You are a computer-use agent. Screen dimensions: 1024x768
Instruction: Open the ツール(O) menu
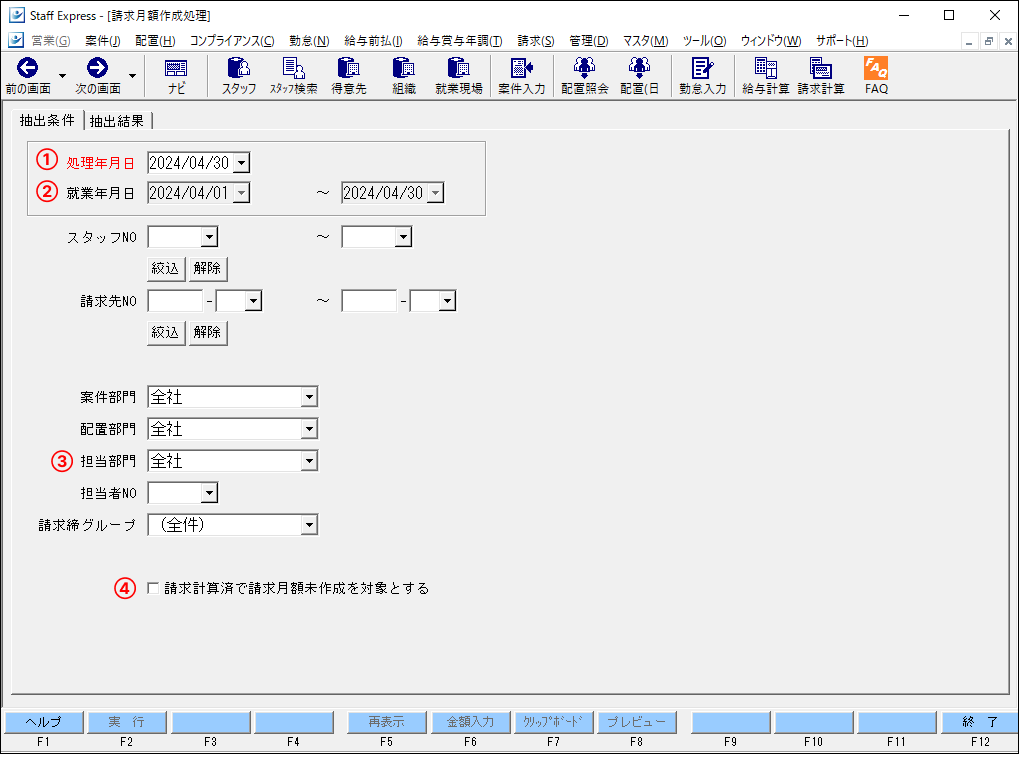coord(704,40)
